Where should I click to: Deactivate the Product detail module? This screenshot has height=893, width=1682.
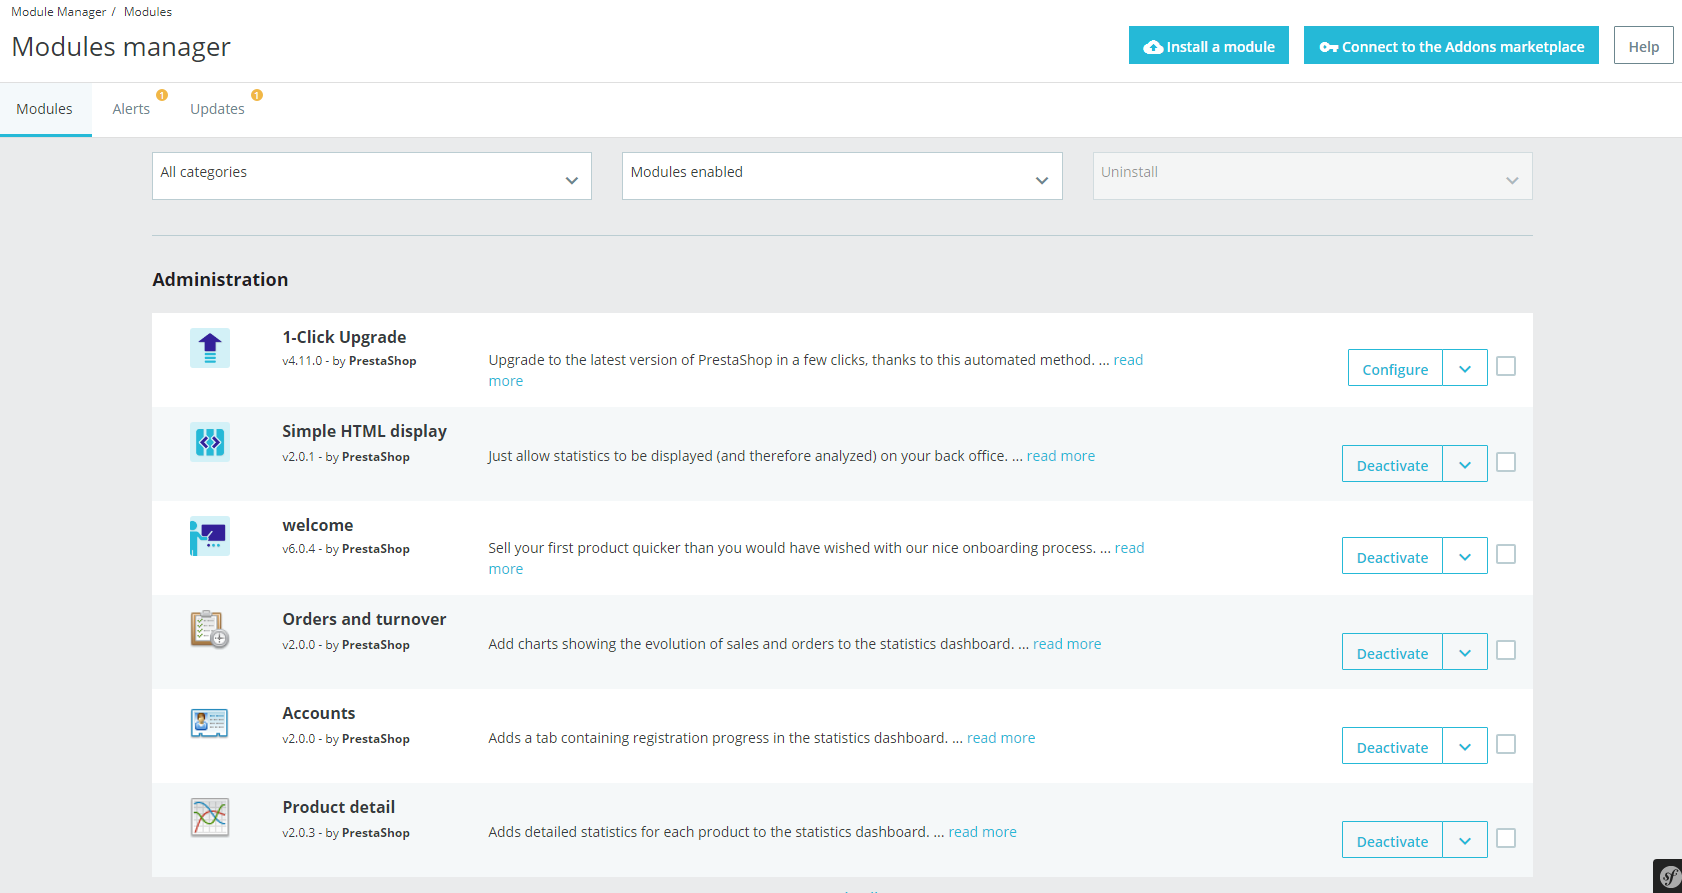coord(1392,840)
